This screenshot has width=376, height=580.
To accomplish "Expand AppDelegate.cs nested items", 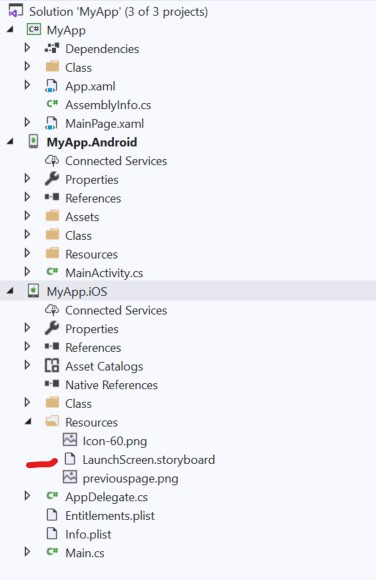I will pos(27,496).
